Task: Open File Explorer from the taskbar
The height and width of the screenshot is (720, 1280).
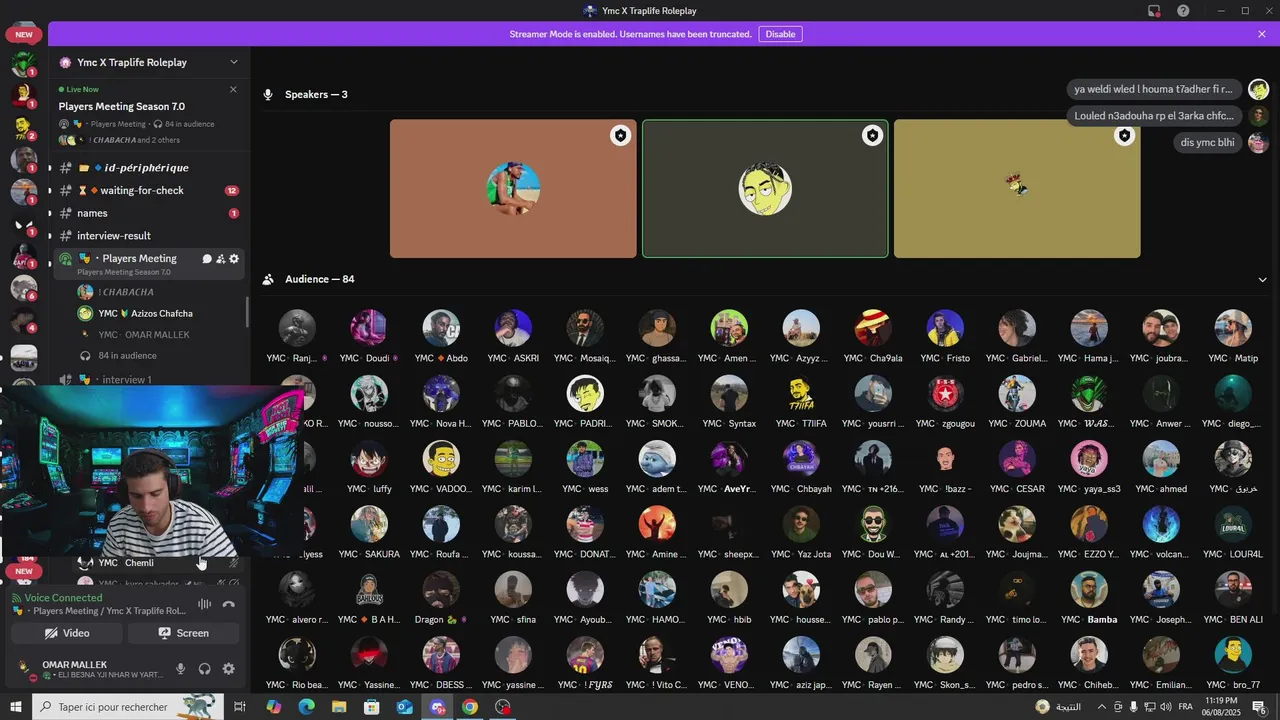Action: (x=339, y=707)
